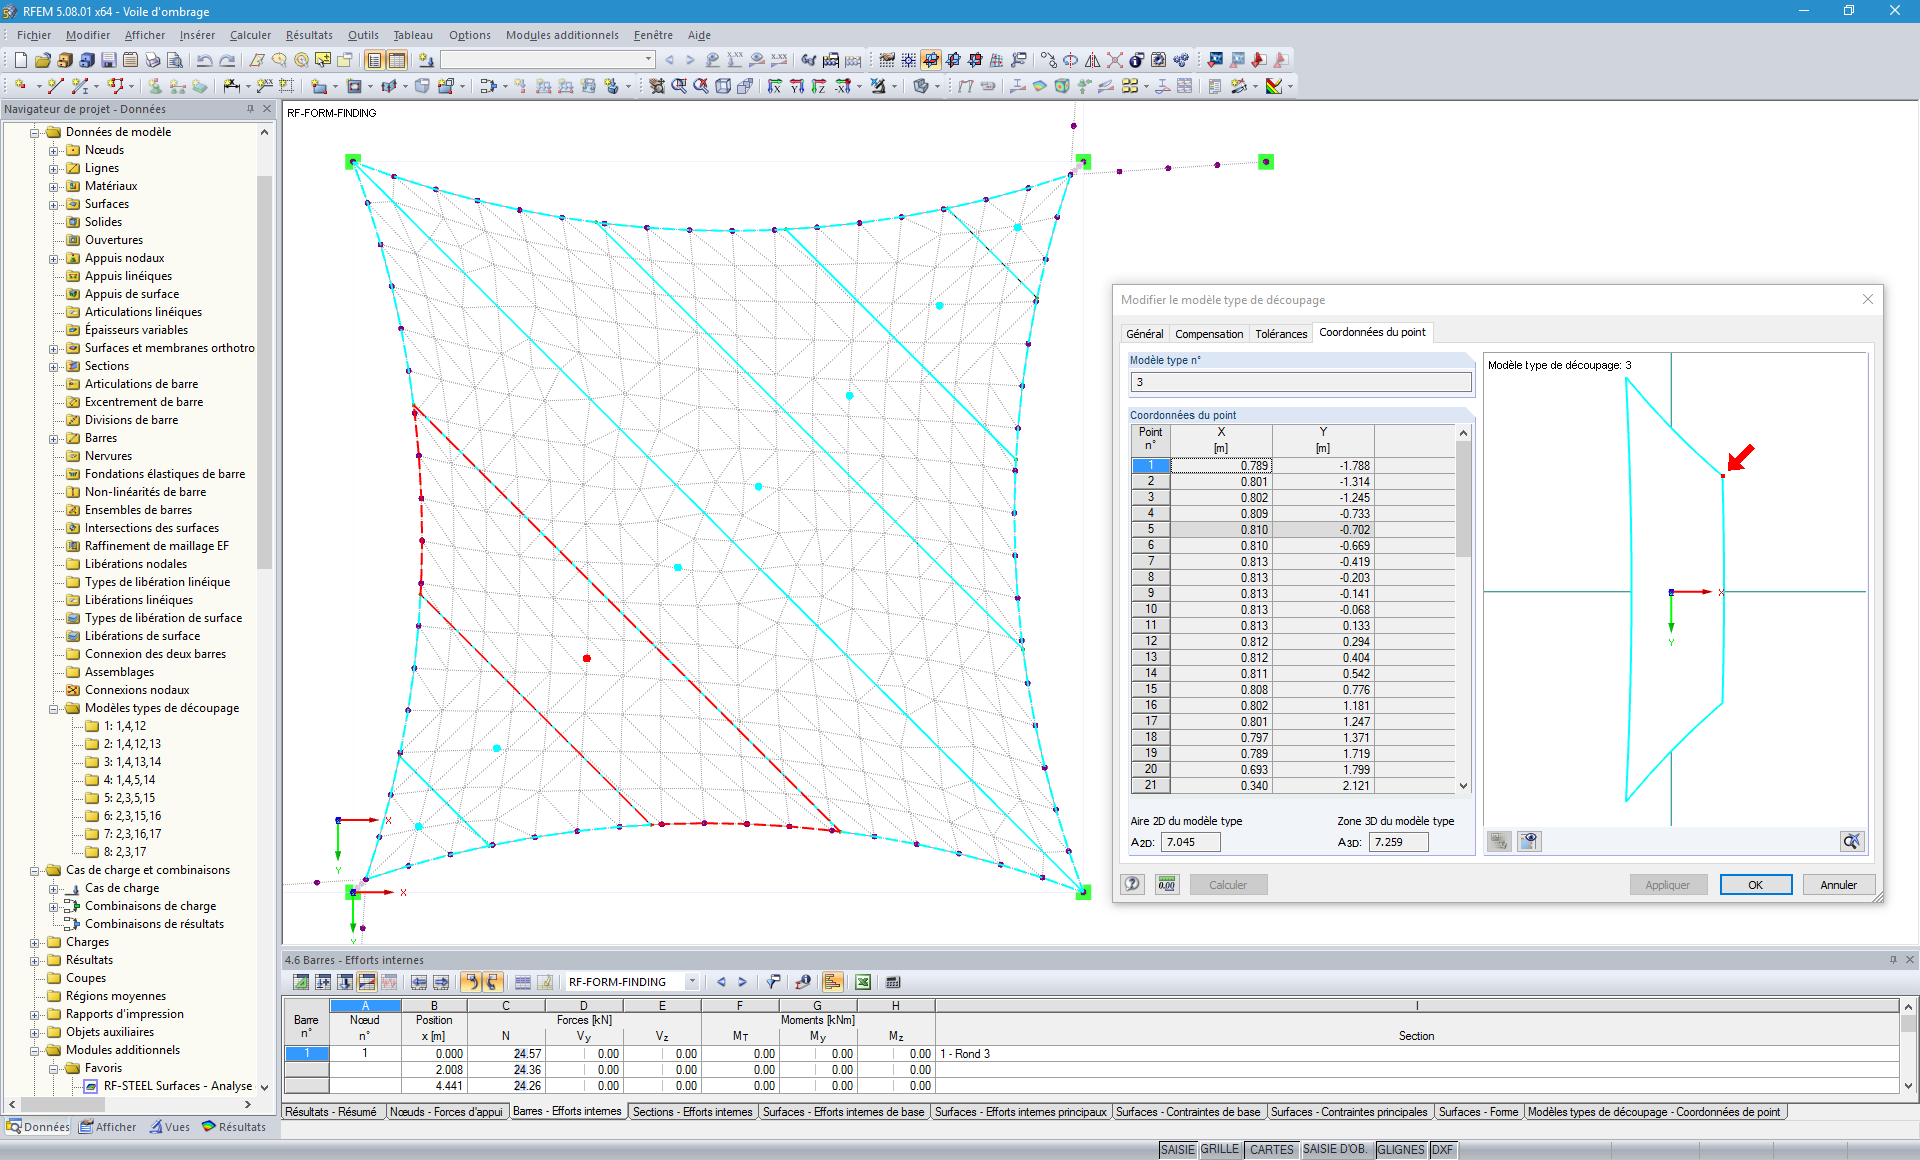Open a new model with the New icon
The height and width of the screenshot is (1160, 1920).
pyautogui.click(x=19, y=60)
